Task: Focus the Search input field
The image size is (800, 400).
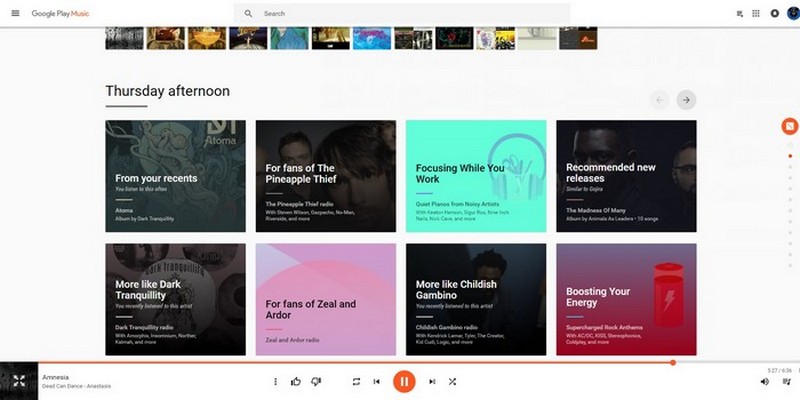Action: tap(402, 14)
